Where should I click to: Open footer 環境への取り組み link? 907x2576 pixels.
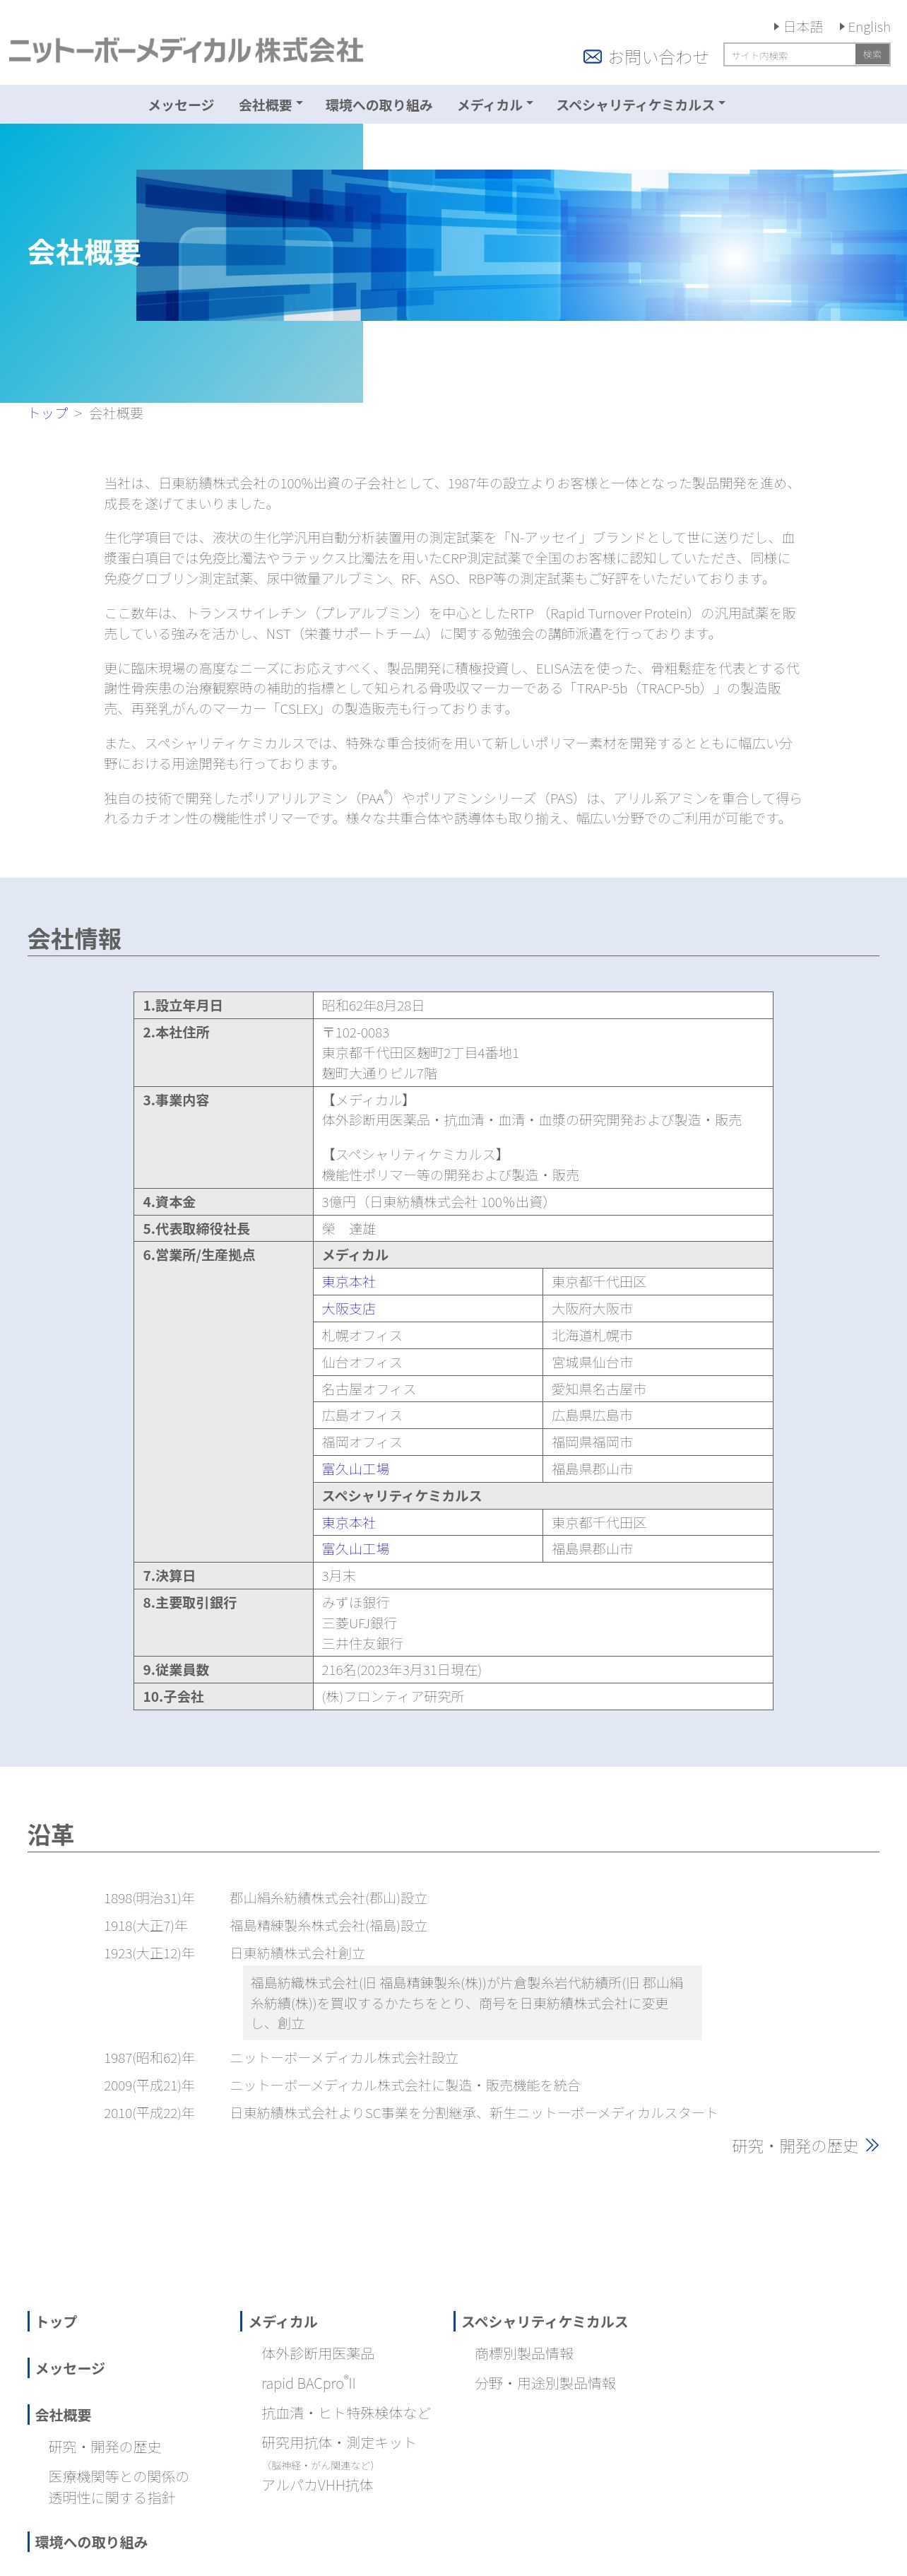tap(91, 2542)
